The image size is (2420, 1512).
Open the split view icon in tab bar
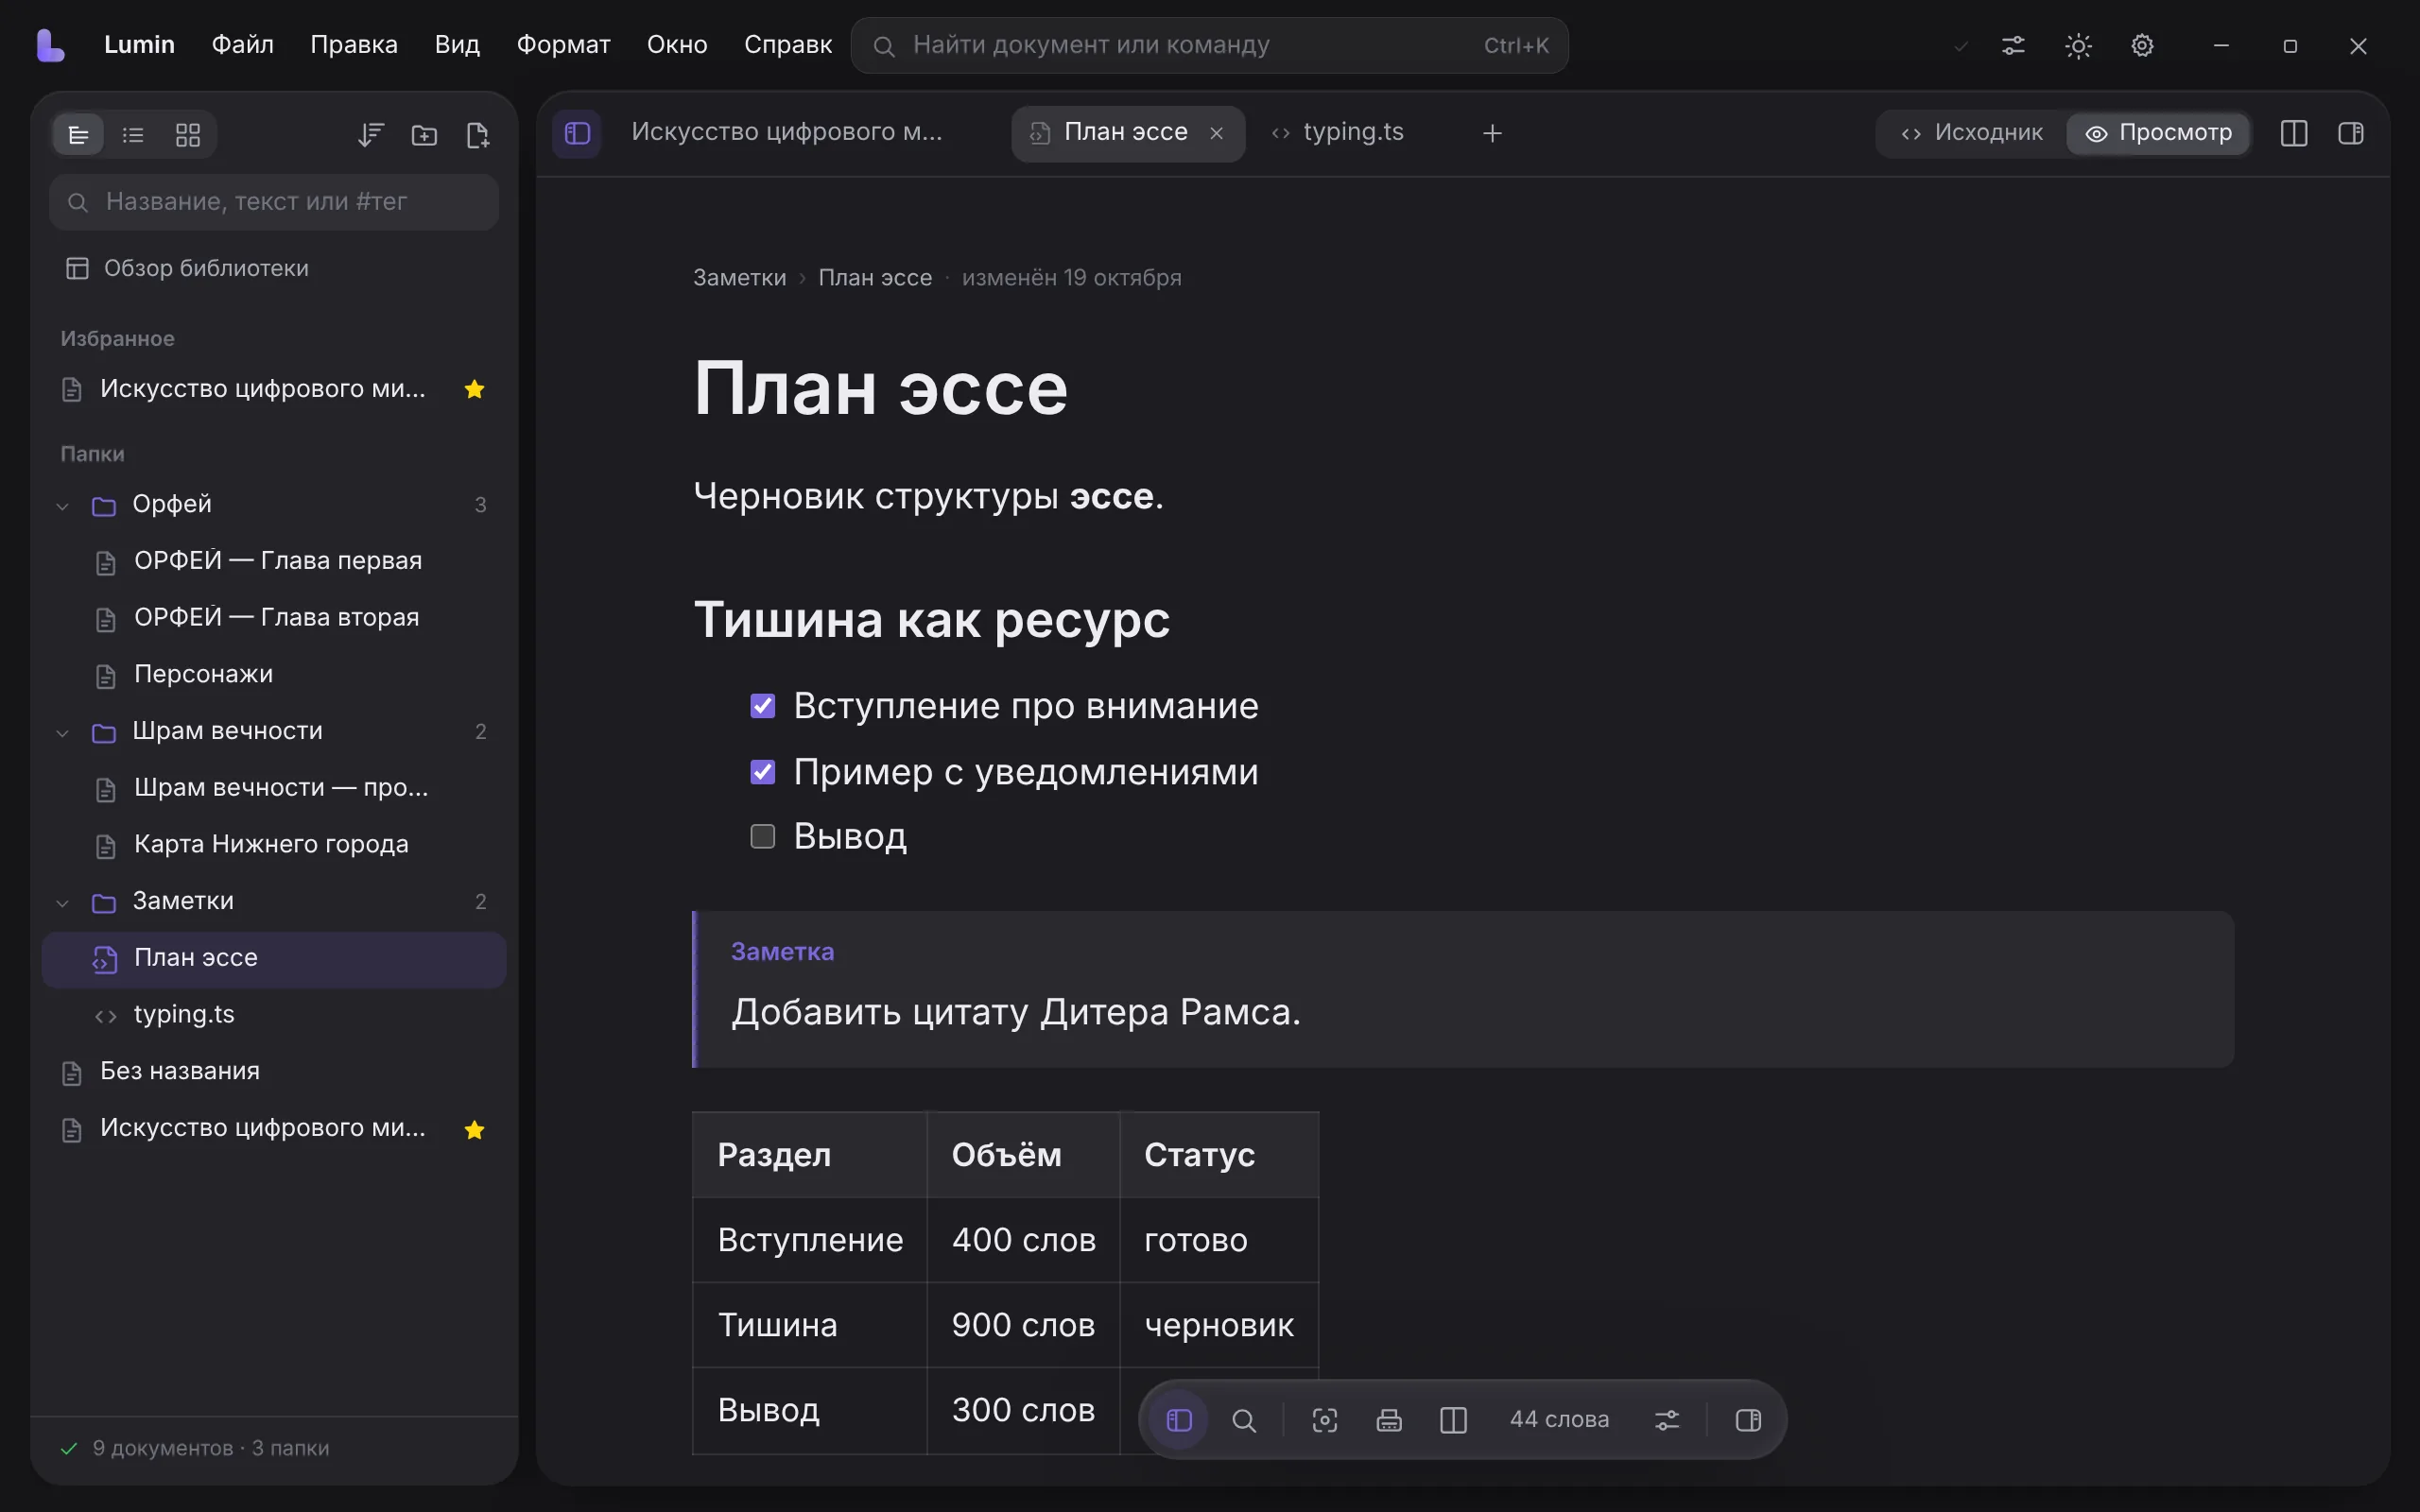(2294, 133)
